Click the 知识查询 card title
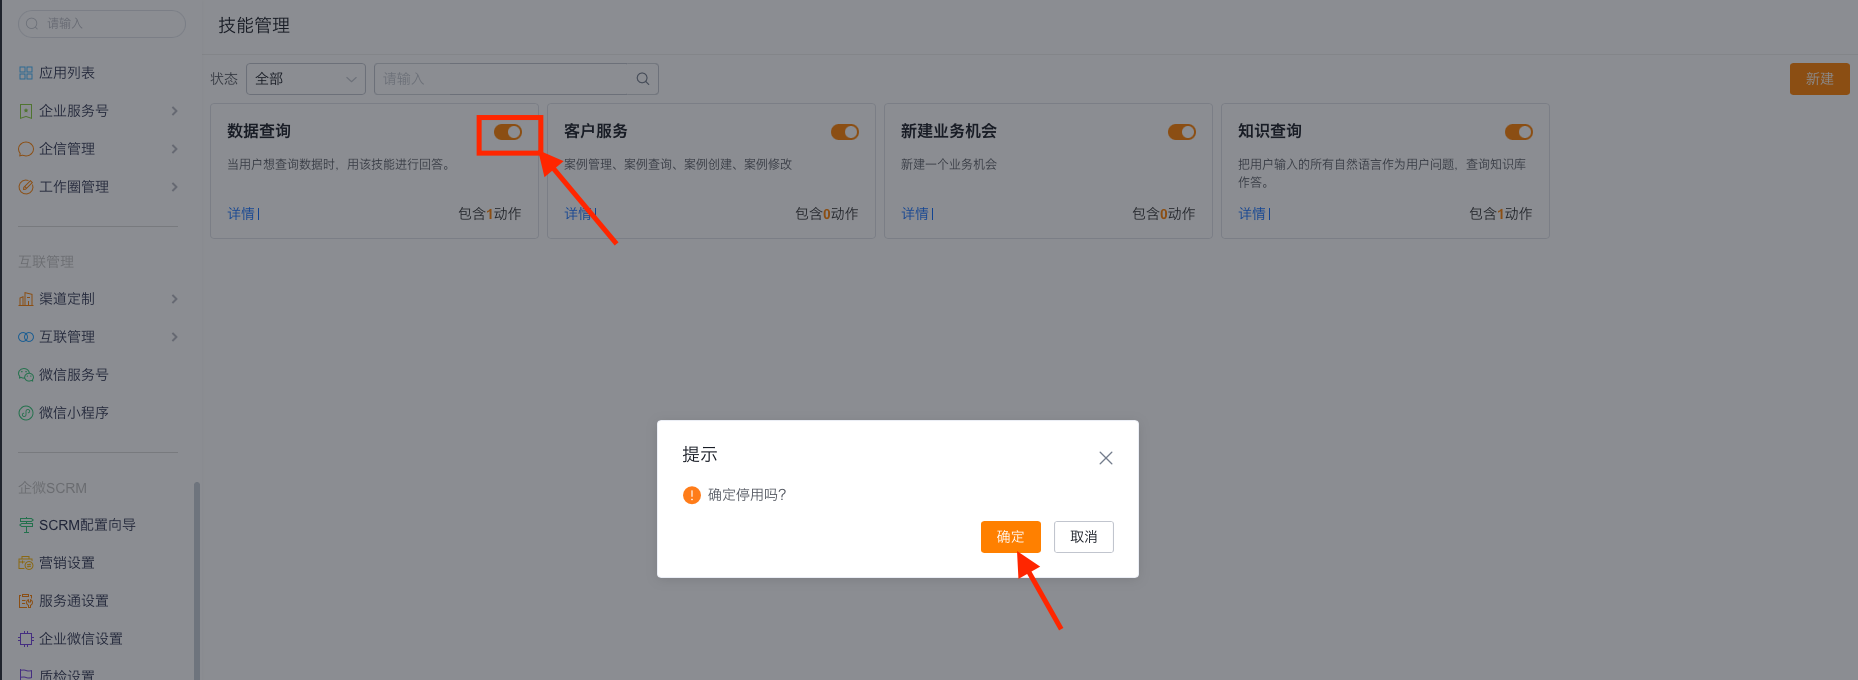This screenshot has height=680, width=1858. coord(1270,131)
